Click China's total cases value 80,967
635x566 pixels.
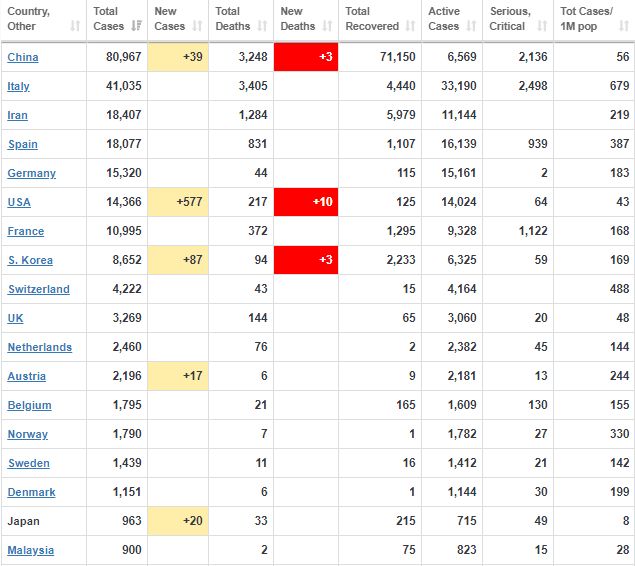124,57
